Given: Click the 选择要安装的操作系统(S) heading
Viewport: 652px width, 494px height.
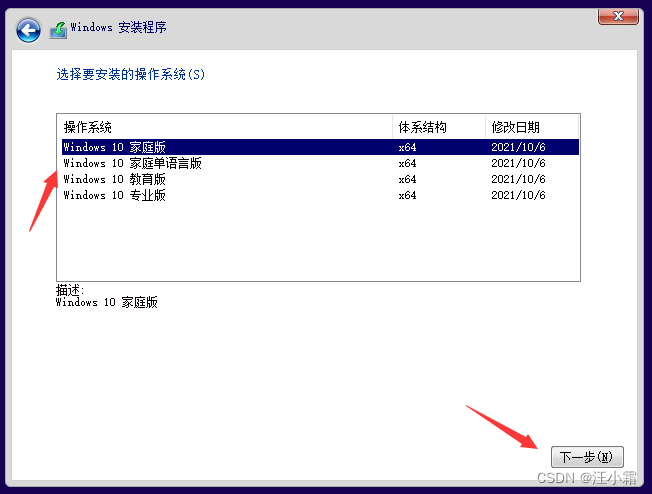Looking at the screenshot, I should click(x=131, y=74).
